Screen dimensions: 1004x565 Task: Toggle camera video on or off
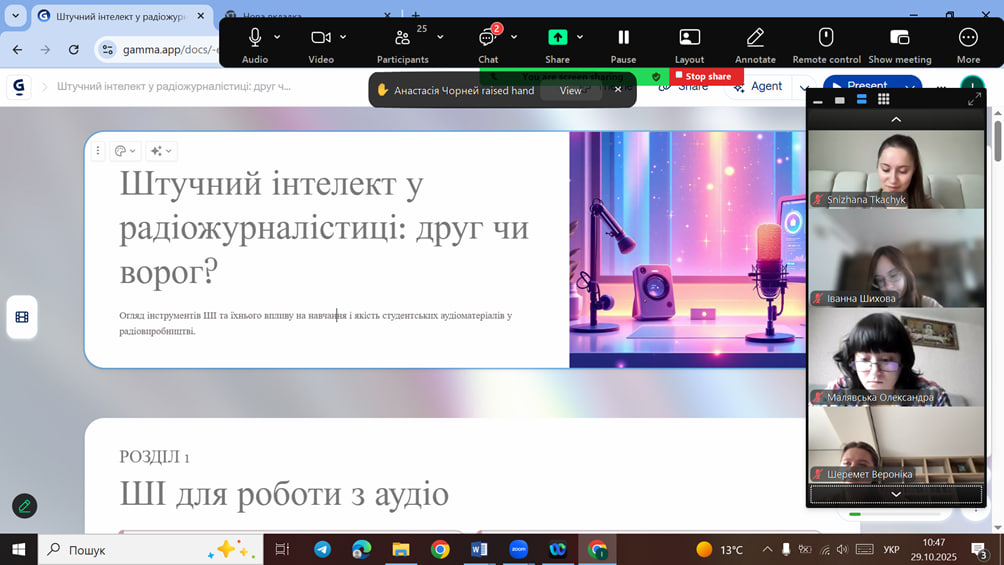320,37
